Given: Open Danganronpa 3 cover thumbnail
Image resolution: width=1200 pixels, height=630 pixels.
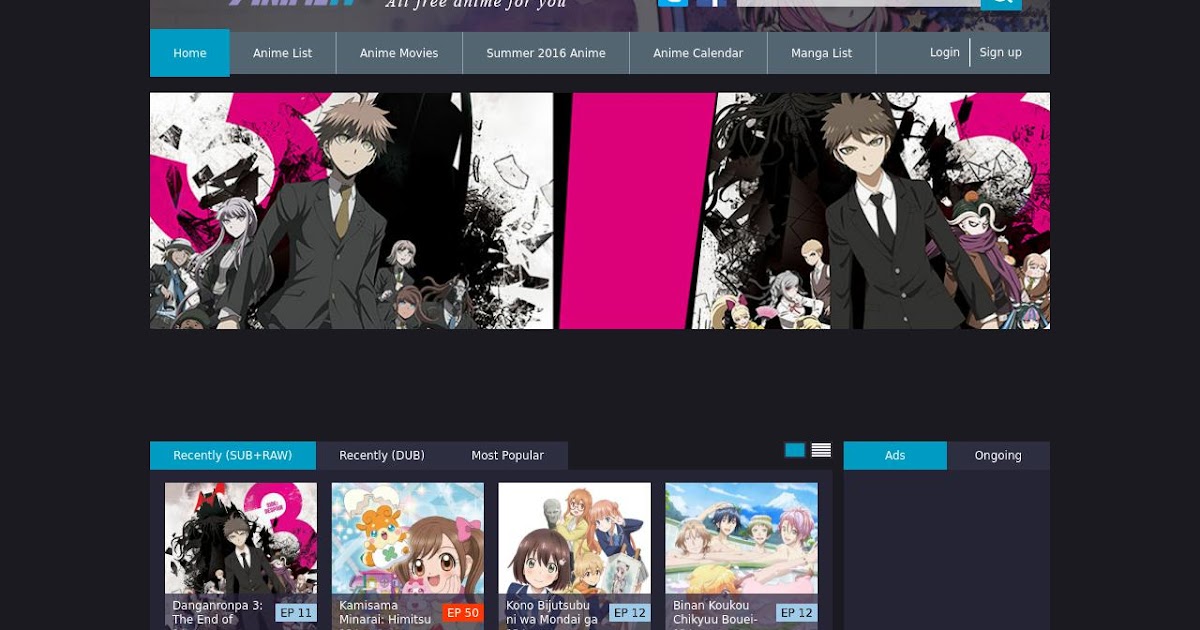Looking at the screenshot, I should [241, 556].
